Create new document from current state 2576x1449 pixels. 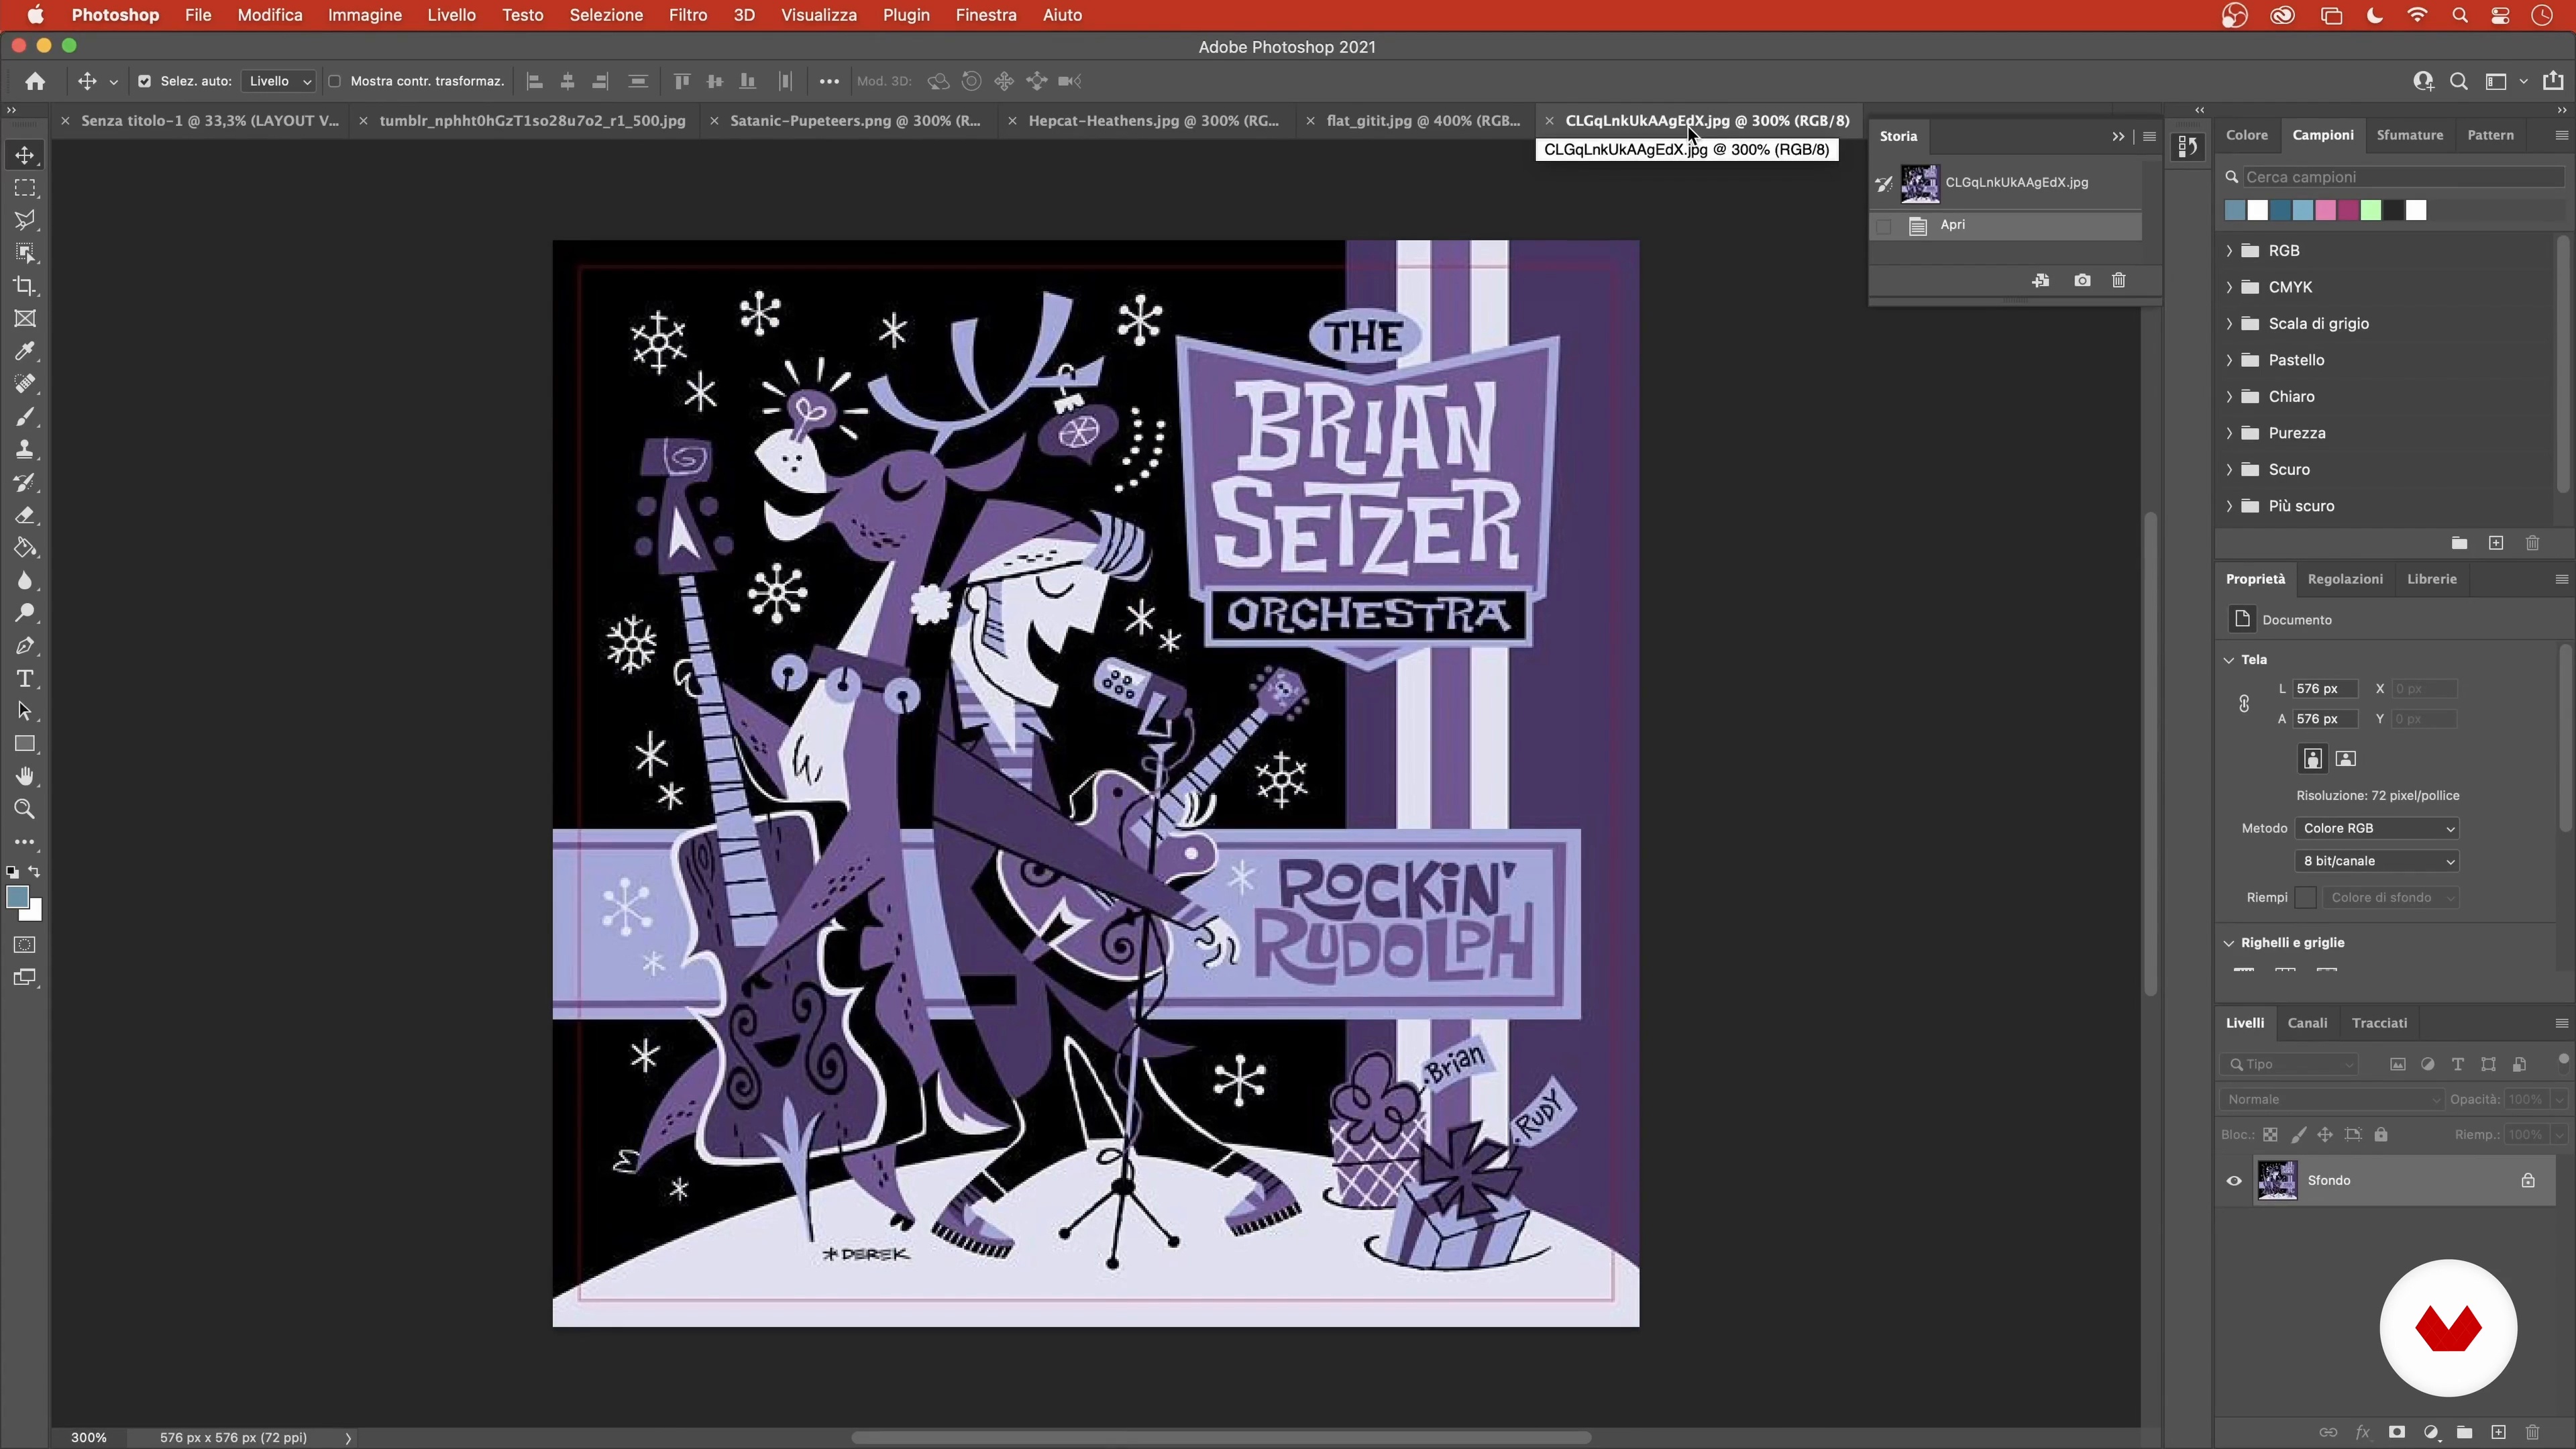2041,281
